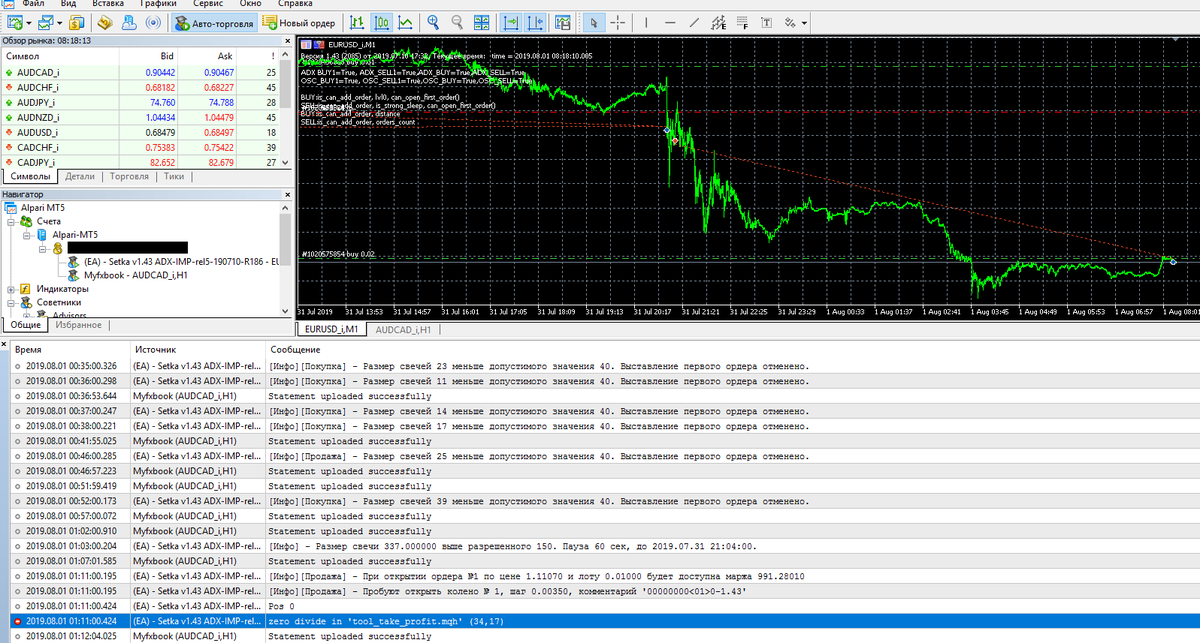The image size is (1200, 643).
Task: Open the Файл menu
Action: (32, 4)
